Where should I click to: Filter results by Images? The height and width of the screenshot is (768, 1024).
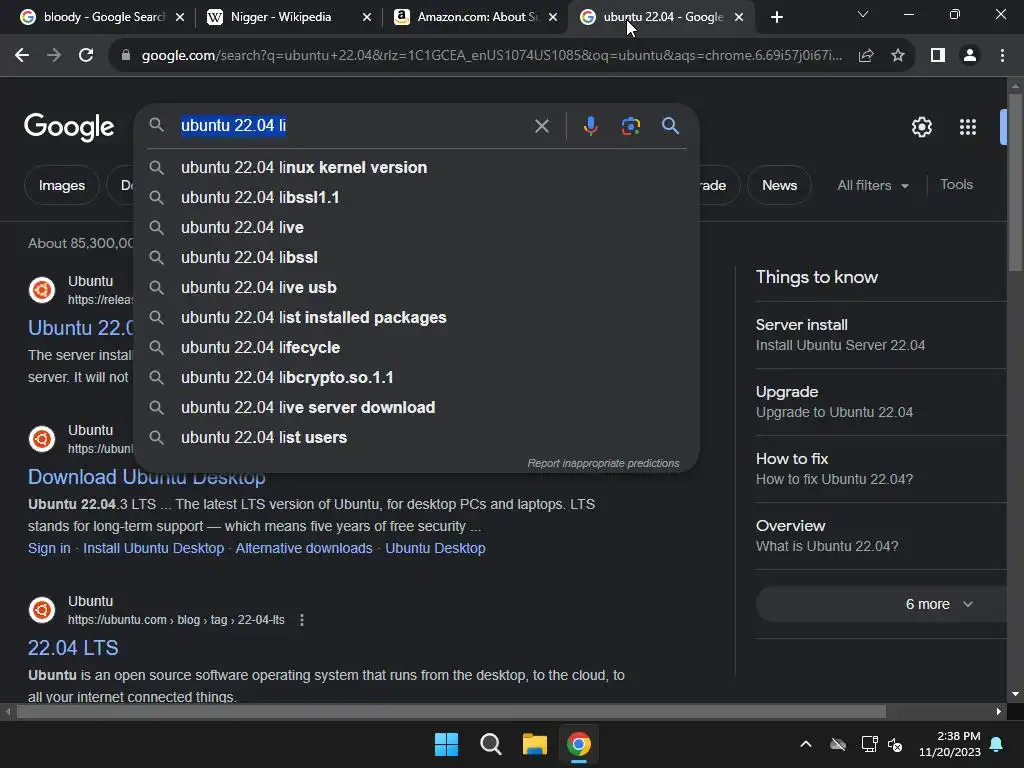tap(61, 185)
